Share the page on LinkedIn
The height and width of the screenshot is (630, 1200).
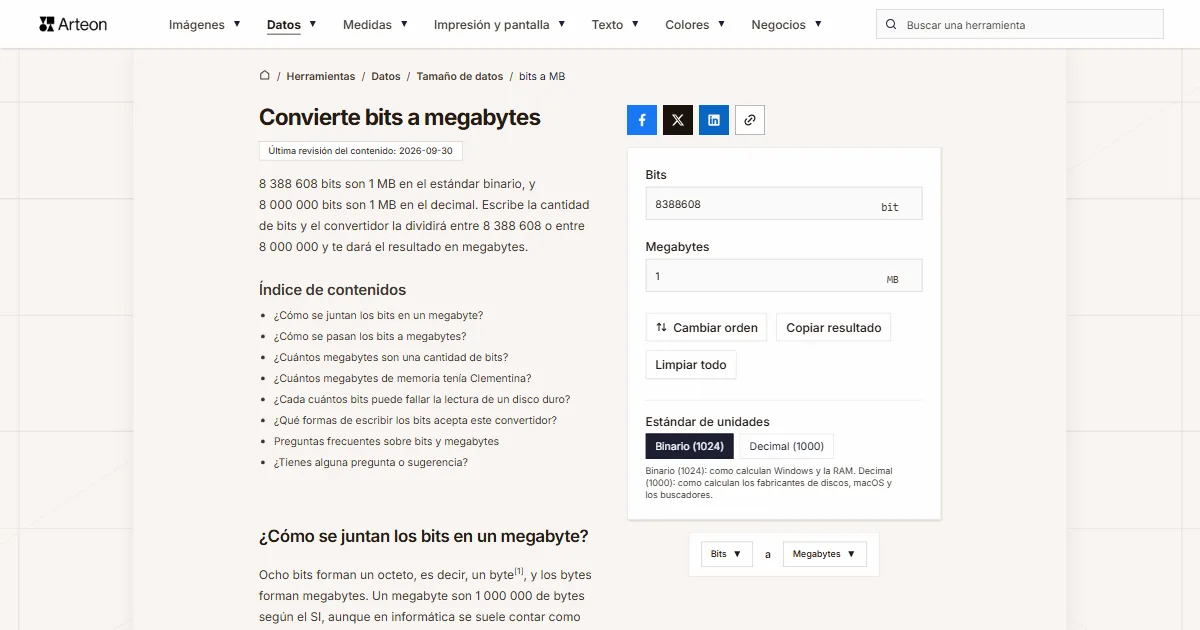(x=714, y=120)
